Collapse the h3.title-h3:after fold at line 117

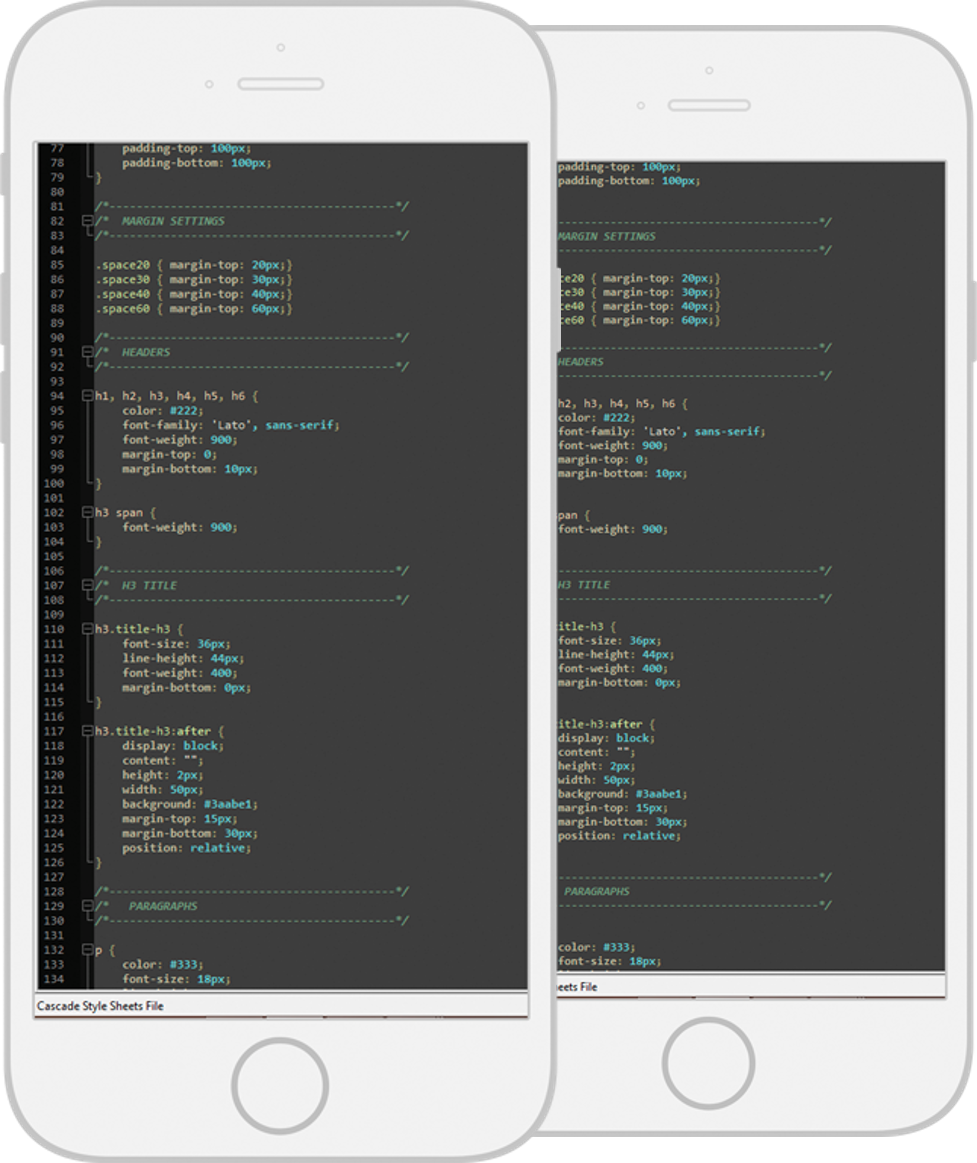click(88, 731)
